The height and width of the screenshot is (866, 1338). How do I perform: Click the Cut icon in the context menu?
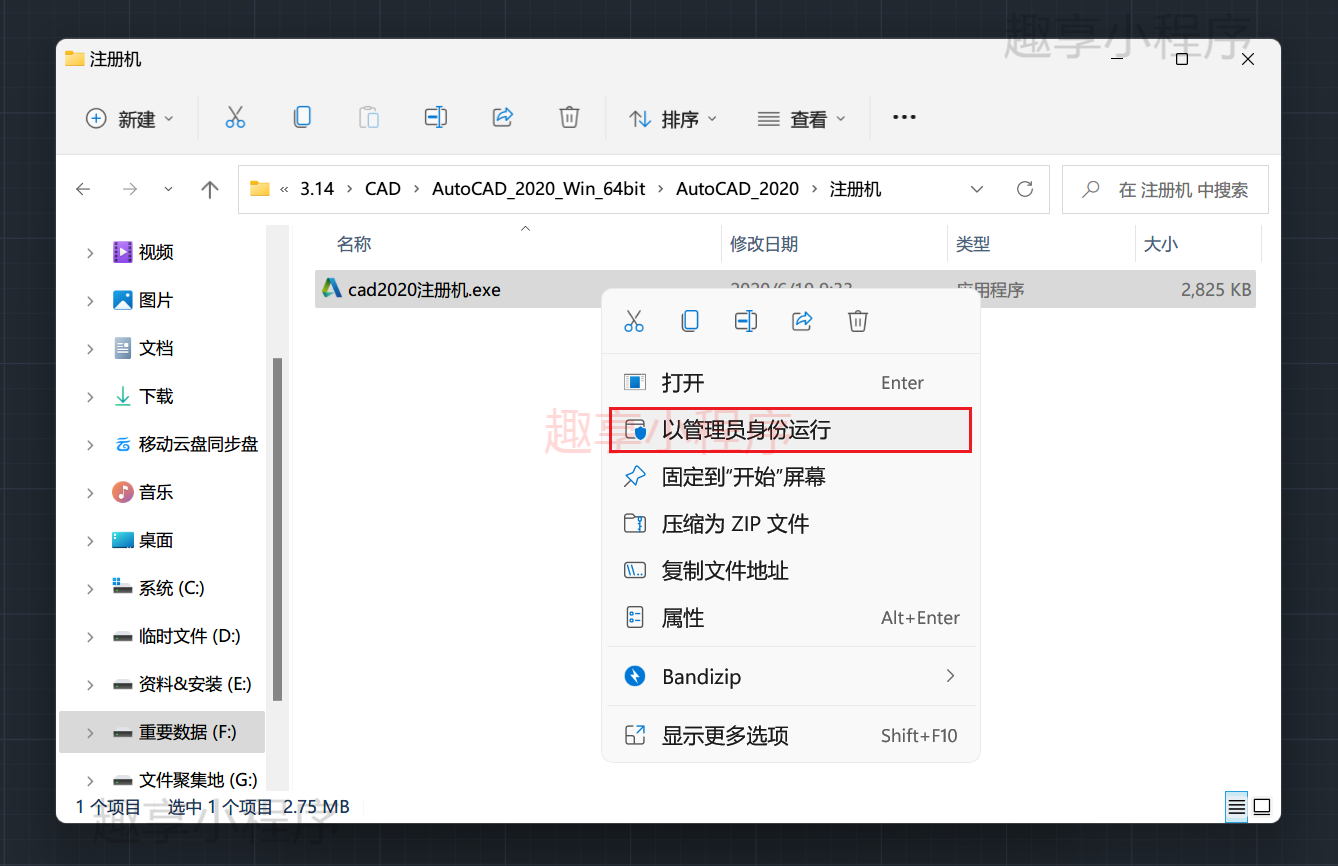pos(634,321)
